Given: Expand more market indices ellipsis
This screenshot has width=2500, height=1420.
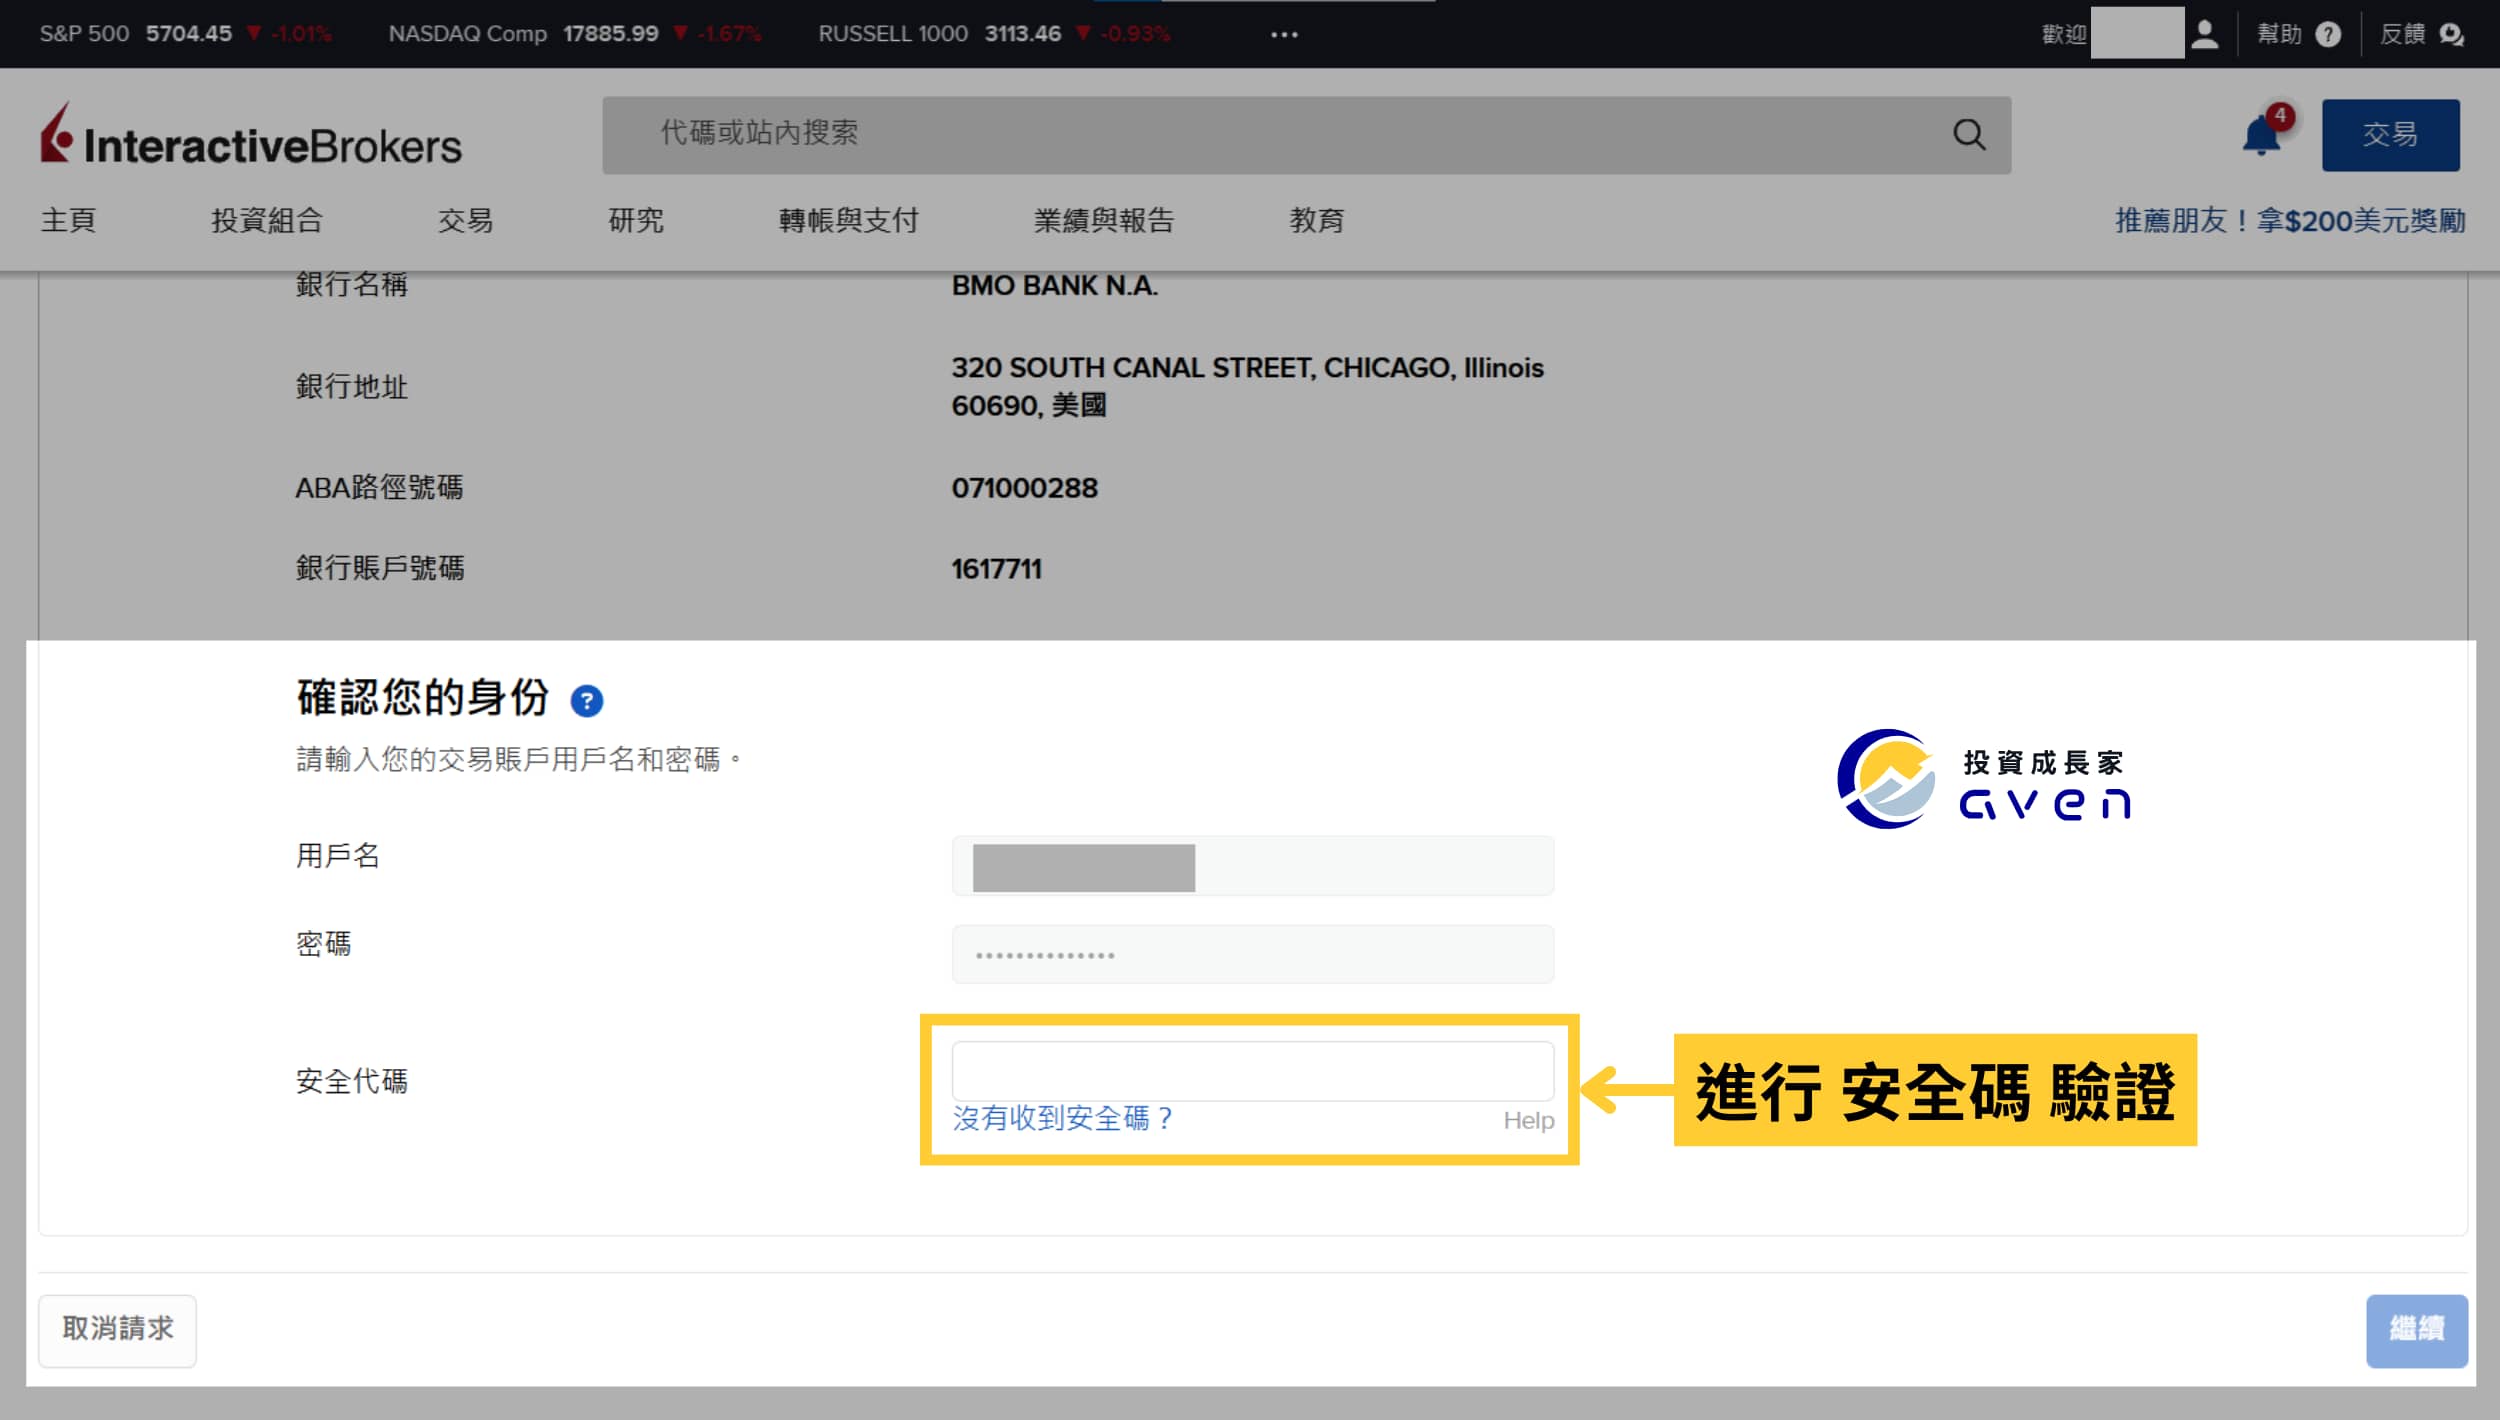Looking at the screenshot, I should click(1284, 34).
